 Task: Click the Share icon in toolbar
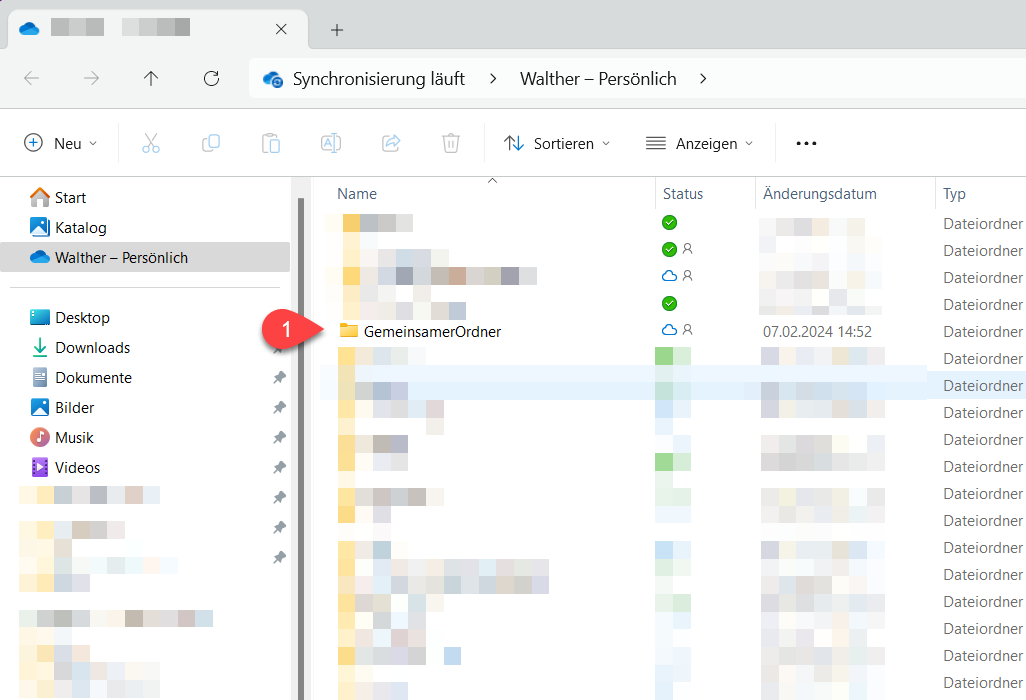click(x=391, y=143)
